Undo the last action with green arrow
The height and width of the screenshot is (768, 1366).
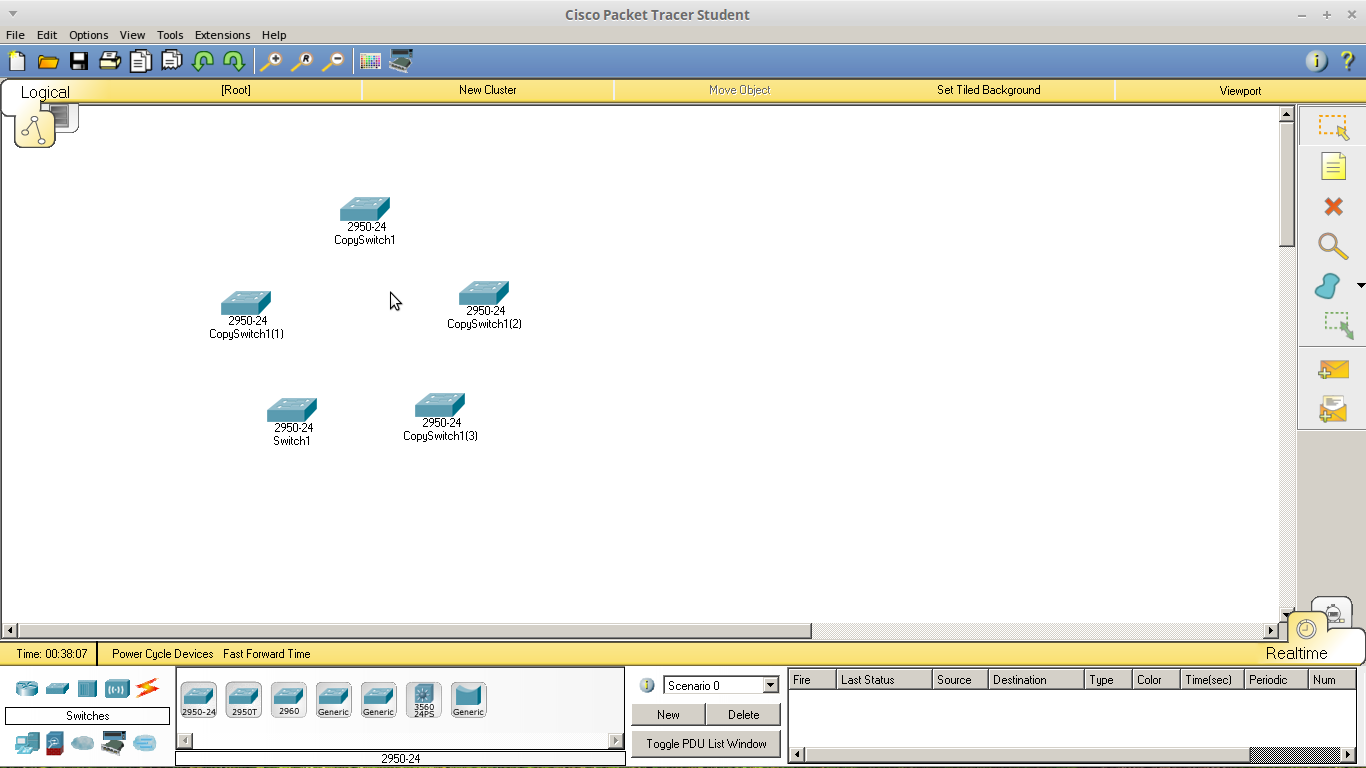tap(203, 61)
